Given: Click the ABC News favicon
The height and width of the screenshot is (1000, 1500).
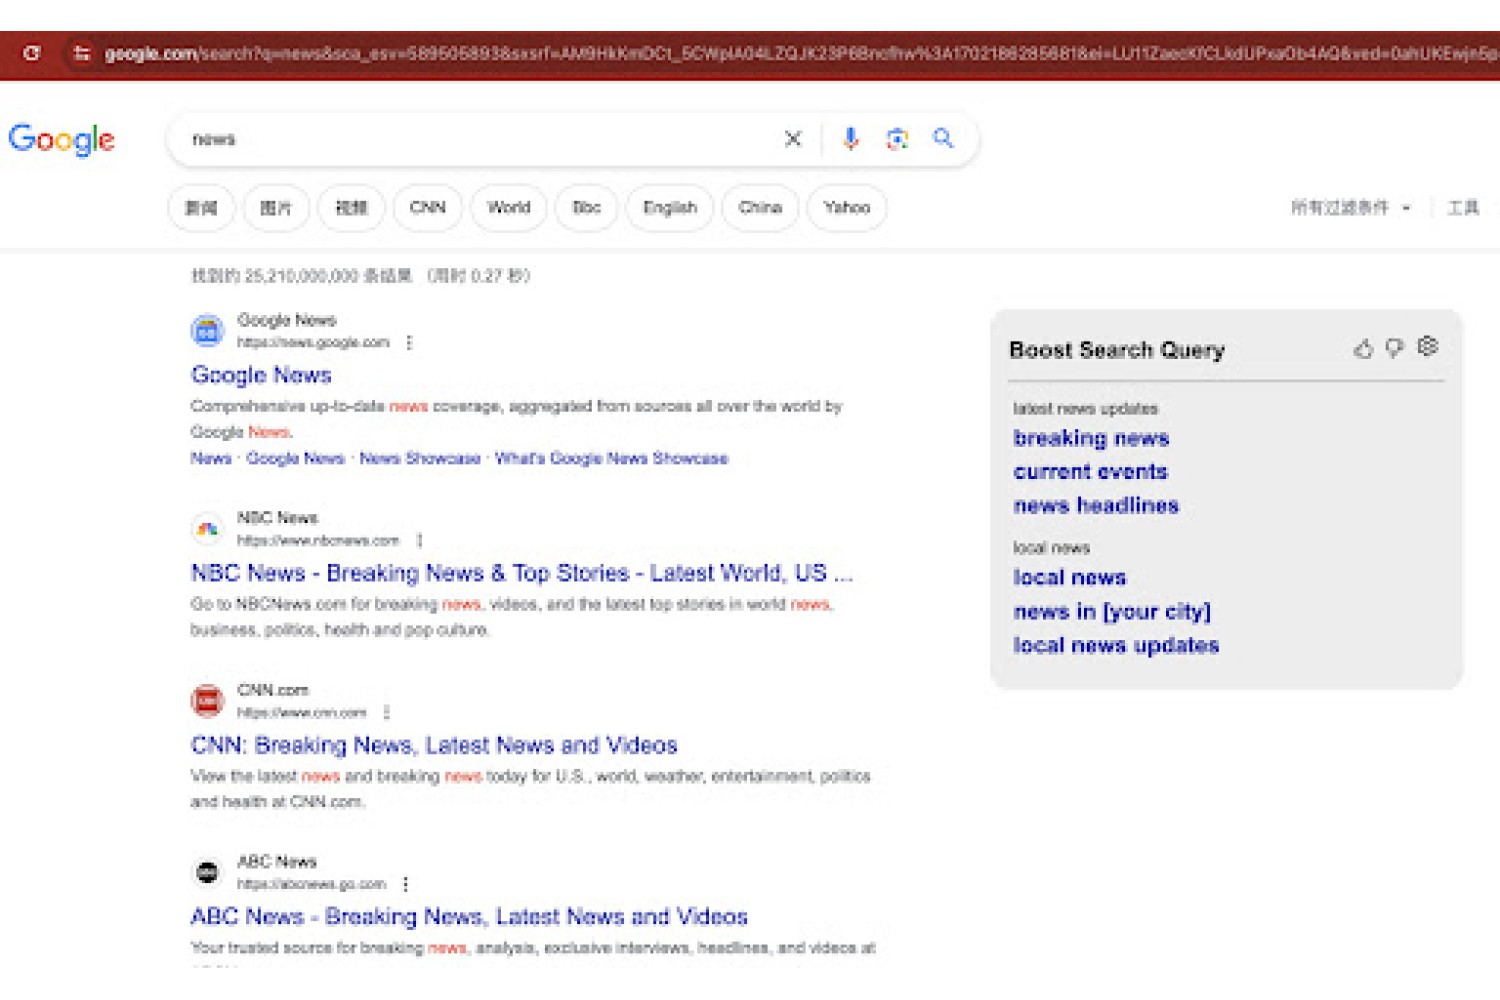Looking at the screenshot, I should pos(207,873).
